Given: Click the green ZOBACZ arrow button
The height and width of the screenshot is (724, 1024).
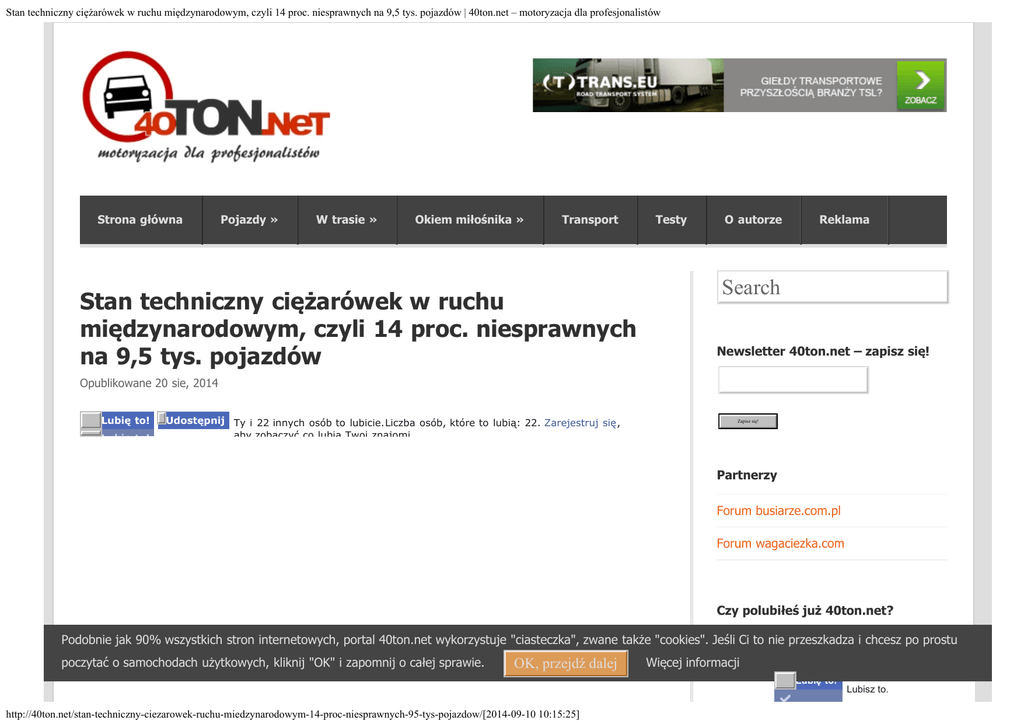Looking at the screenshot, I should pos(920,85).
